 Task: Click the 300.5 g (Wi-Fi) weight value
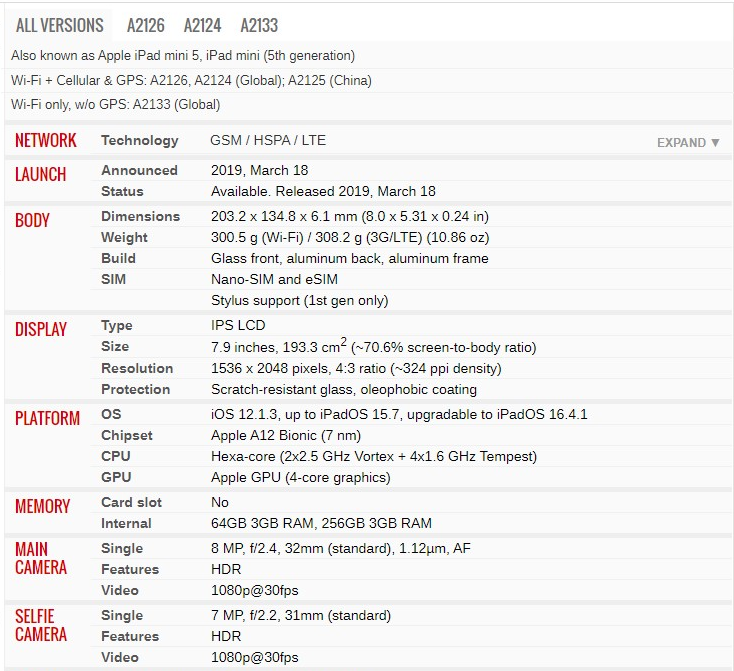click(x=350, y=238)
